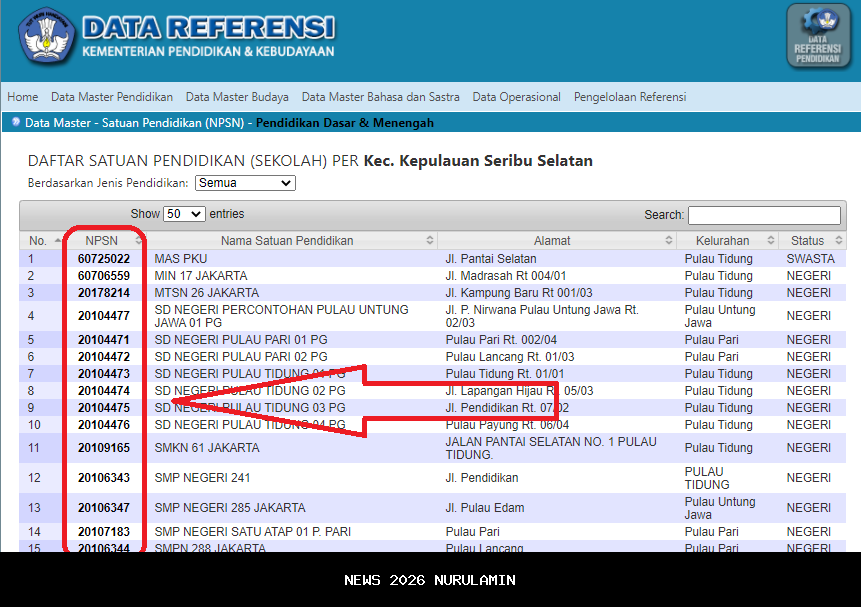Select the SMP NEGERI 285 JAKARTA name
This screenshot has width=861, height=607.
pyautogui.click(x=230, y=508)
